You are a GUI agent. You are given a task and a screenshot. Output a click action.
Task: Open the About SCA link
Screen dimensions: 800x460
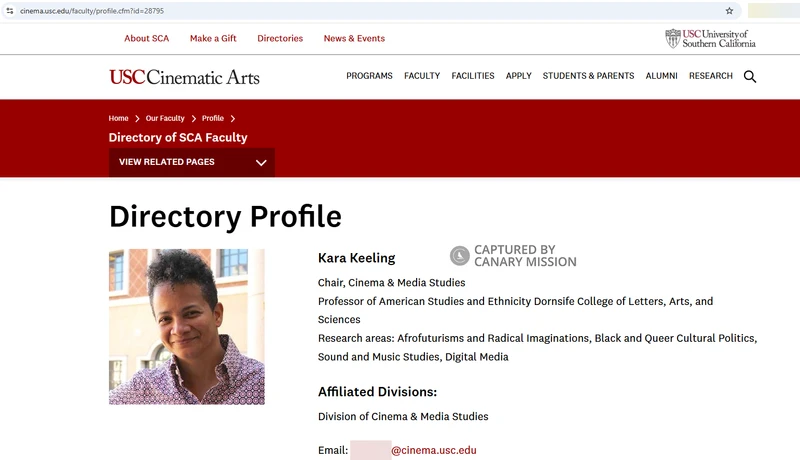click(x=146, y=38)
